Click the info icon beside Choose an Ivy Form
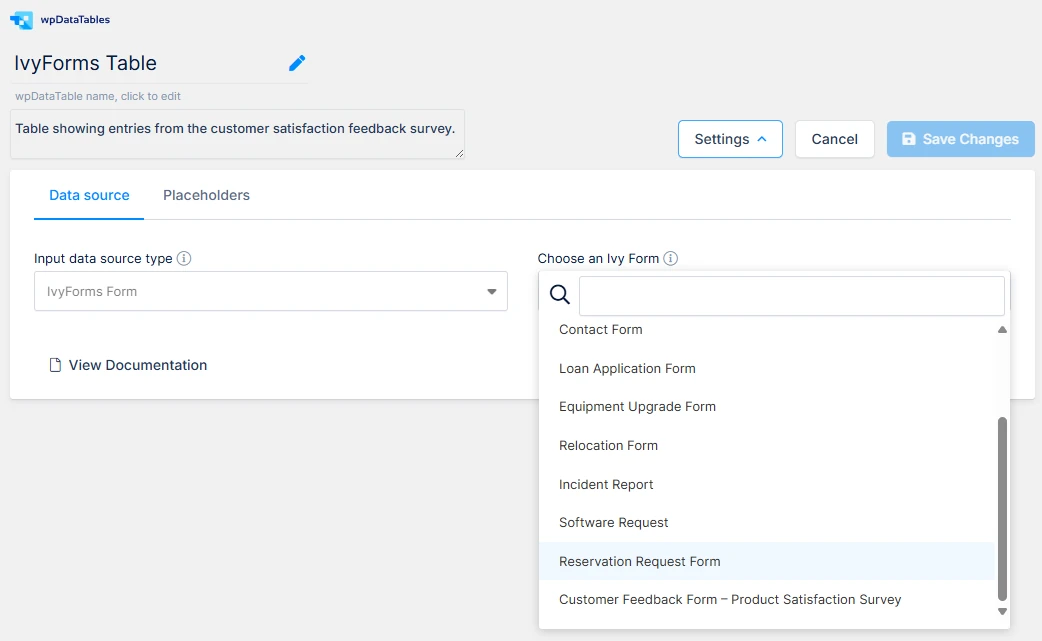Screen dimensions: 1042x641 coord(670,258)
